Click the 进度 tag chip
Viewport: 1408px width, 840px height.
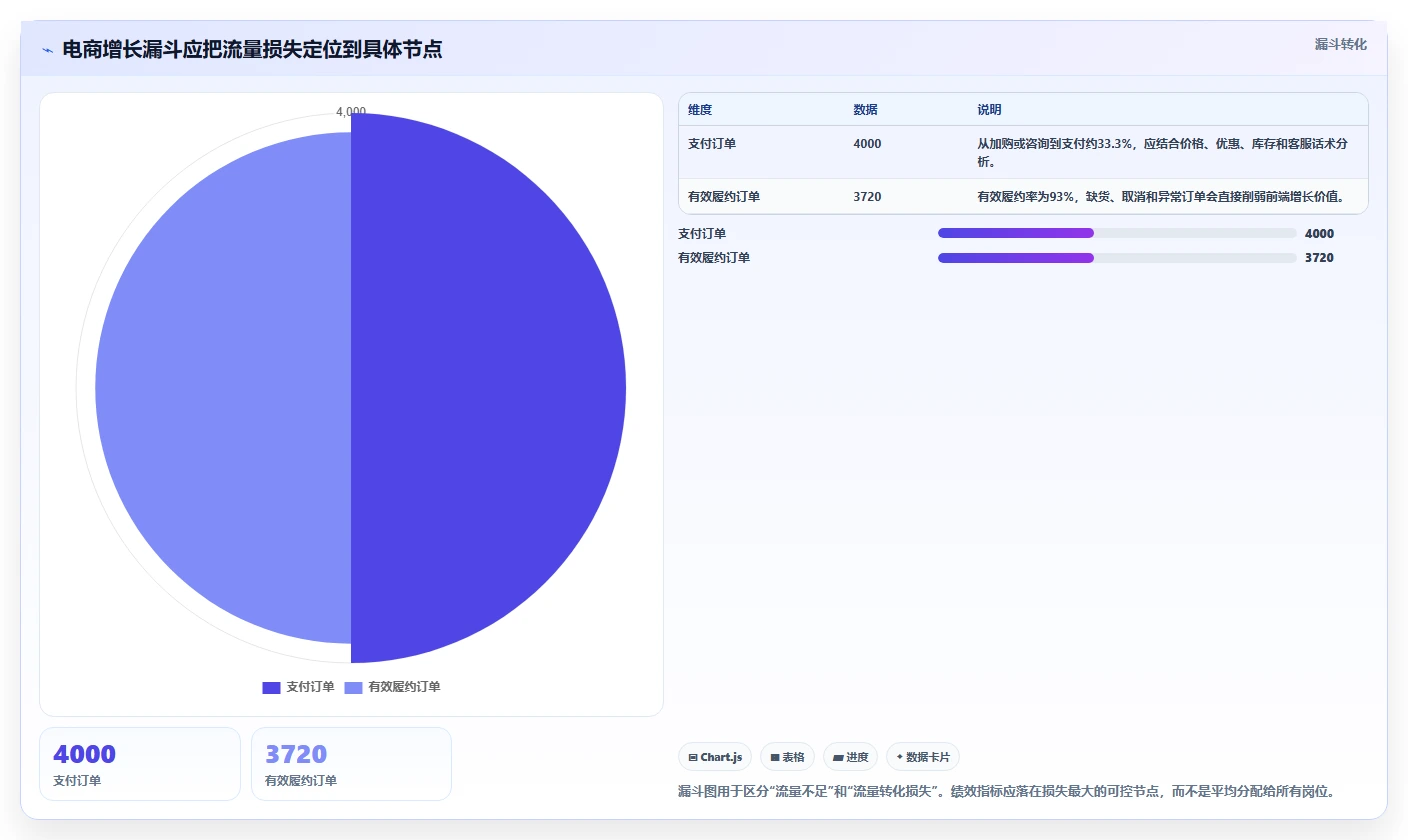851,757
